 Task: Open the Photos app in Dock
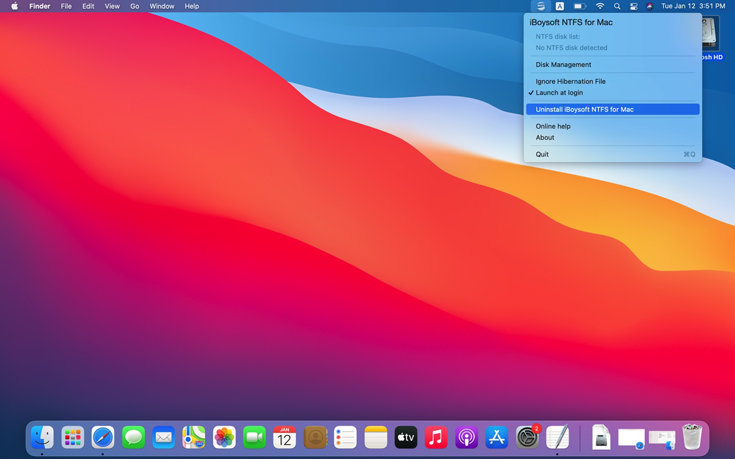(x=224, y=437)
